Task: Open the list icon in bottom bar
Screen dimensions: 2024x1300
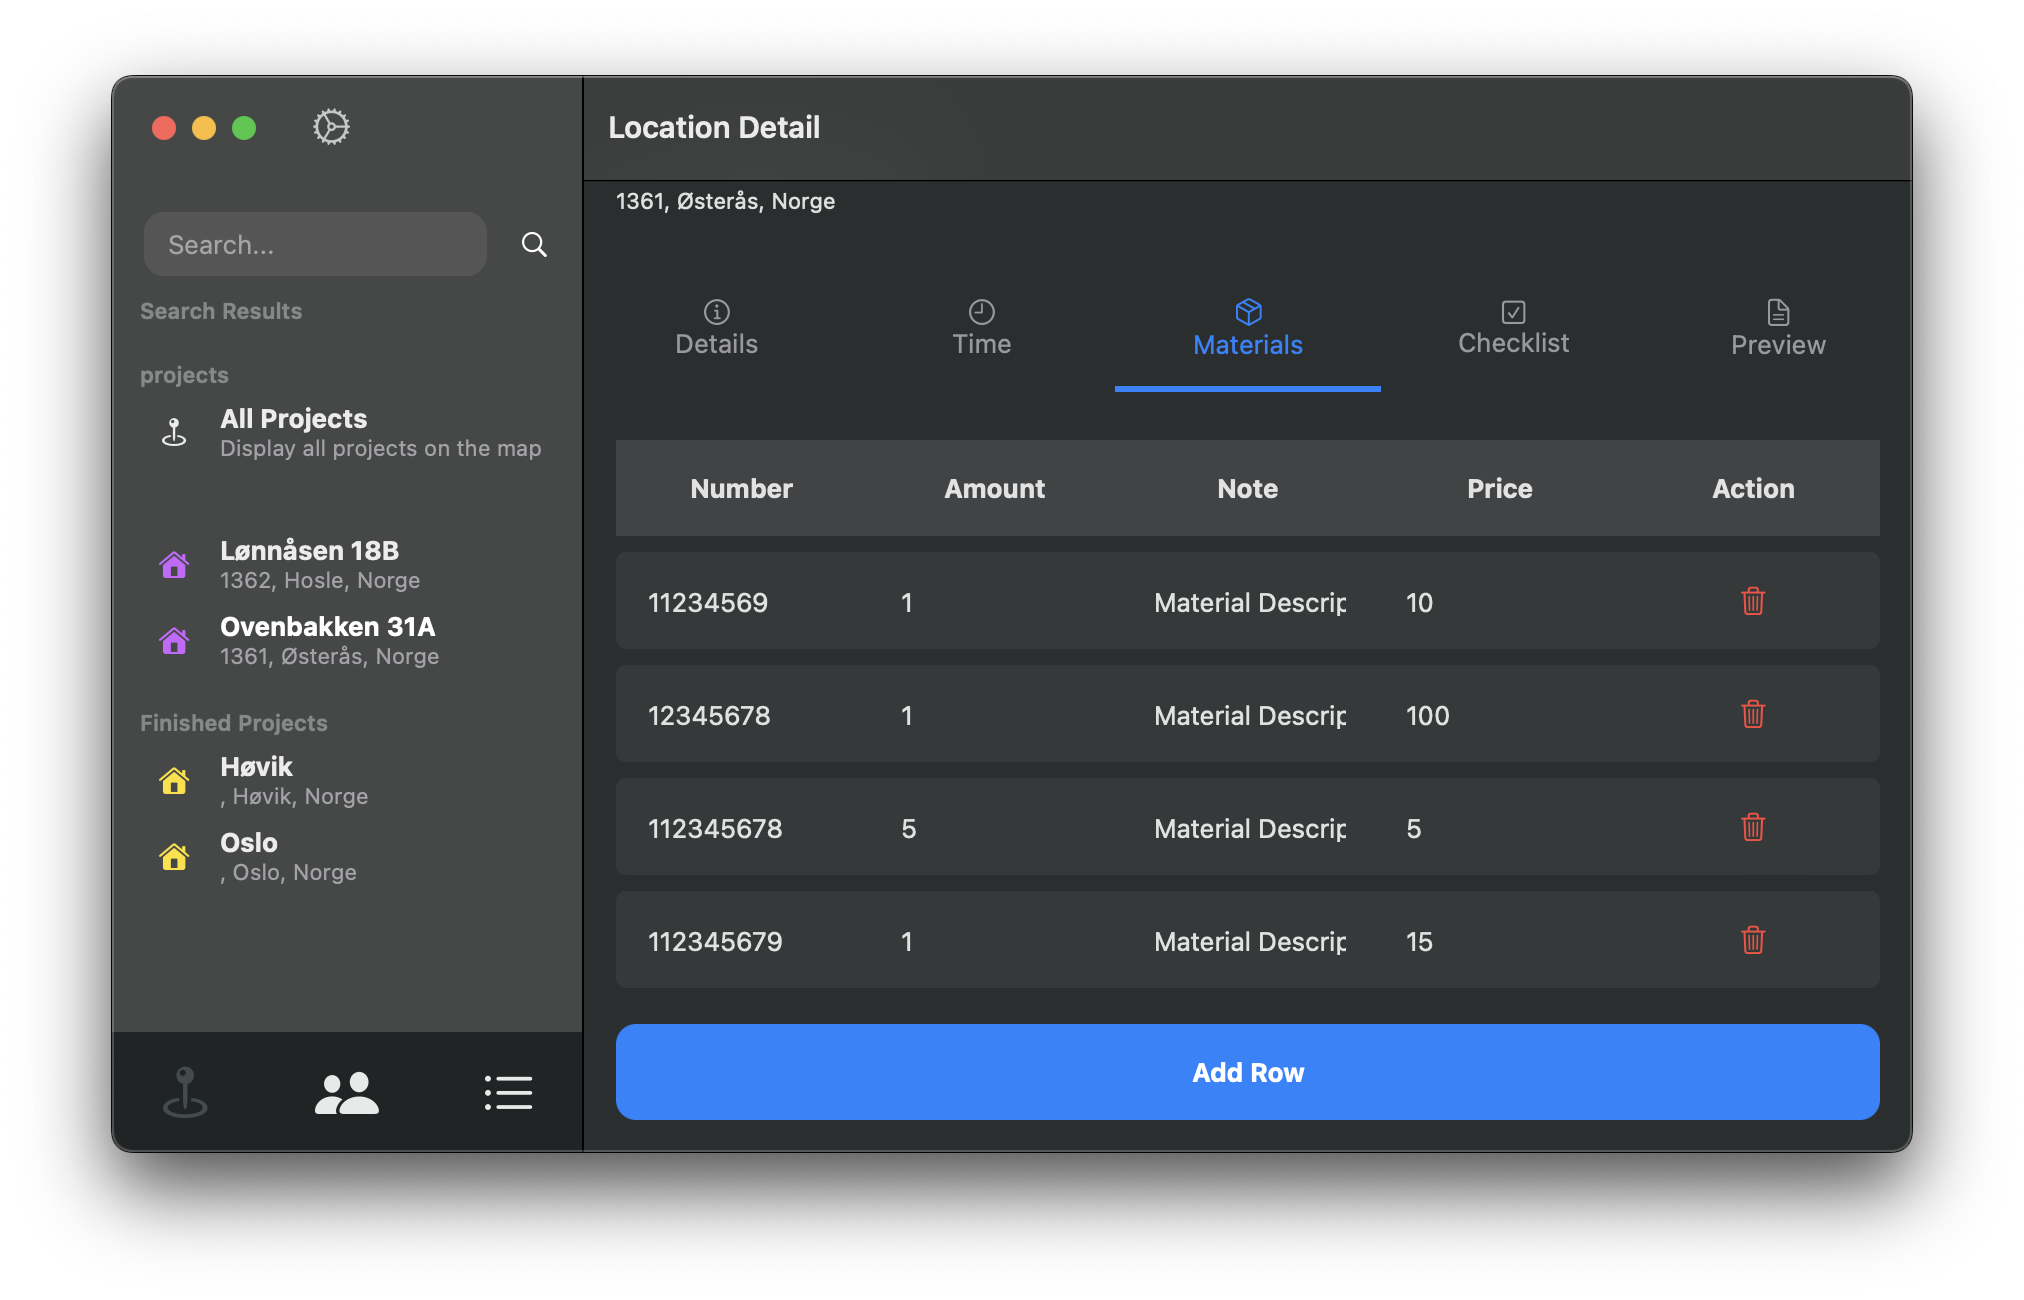Action: tap(508, 1093)
